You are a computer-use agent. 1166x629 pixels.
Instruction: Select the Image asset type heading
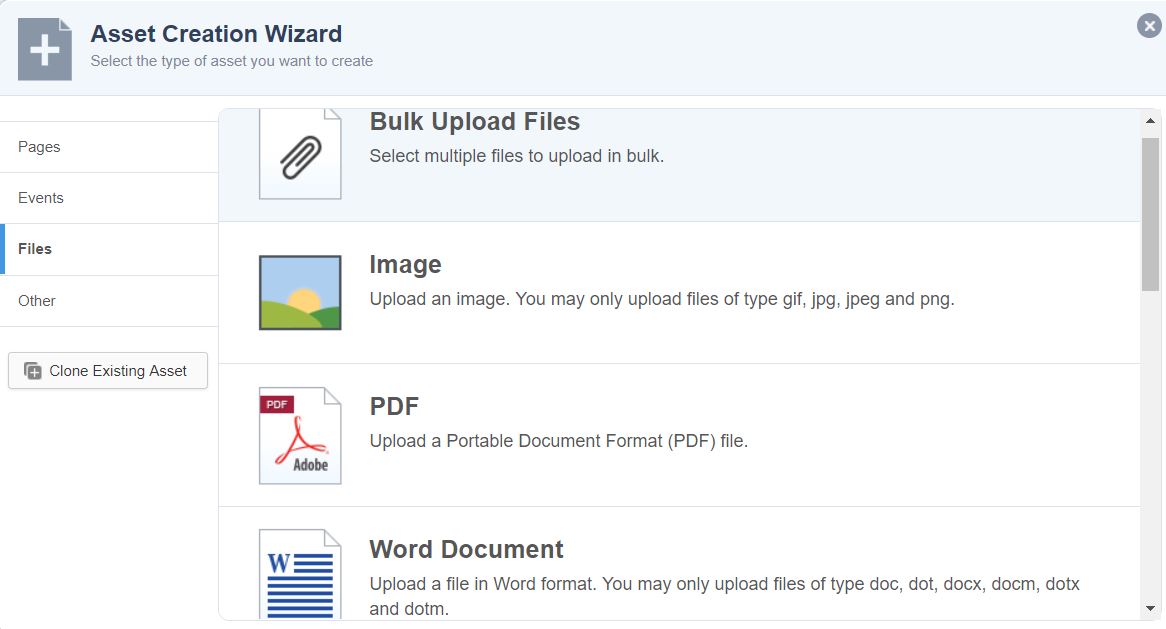pyautogui.click(x=405, y=265)
